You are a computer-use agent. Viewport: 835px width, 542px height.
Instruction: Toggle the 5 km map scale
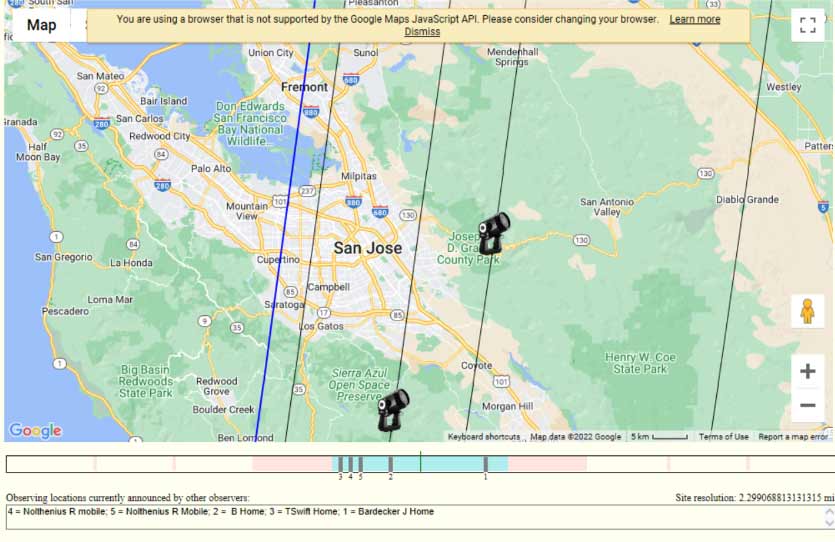coord(659,437)
